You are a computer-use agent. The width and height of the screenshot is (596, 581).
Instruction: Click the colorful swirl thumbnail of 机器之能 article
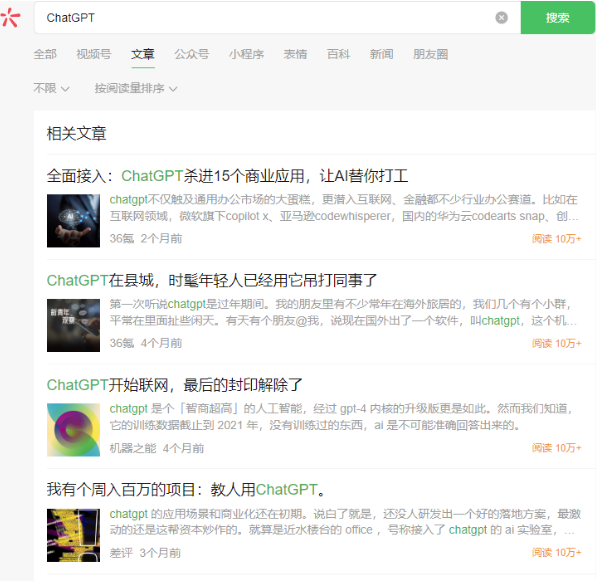(x=73, y=430)
